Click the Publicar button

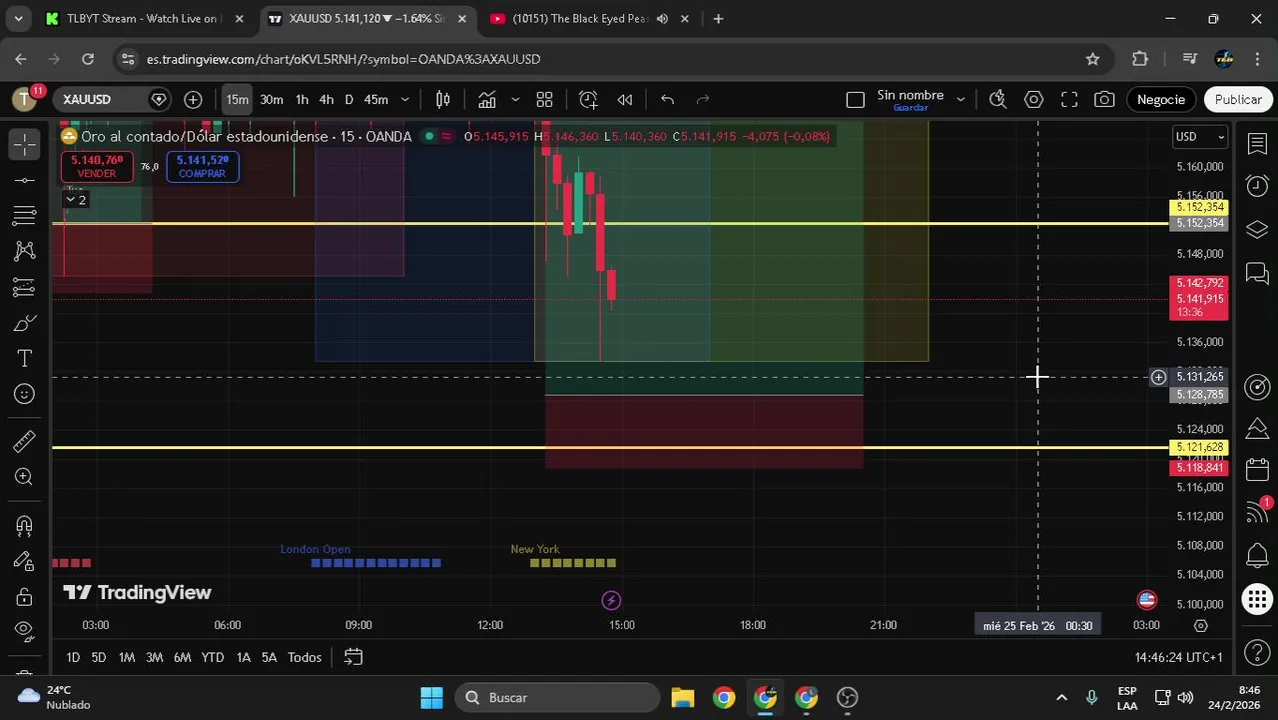click(1238, 99)
